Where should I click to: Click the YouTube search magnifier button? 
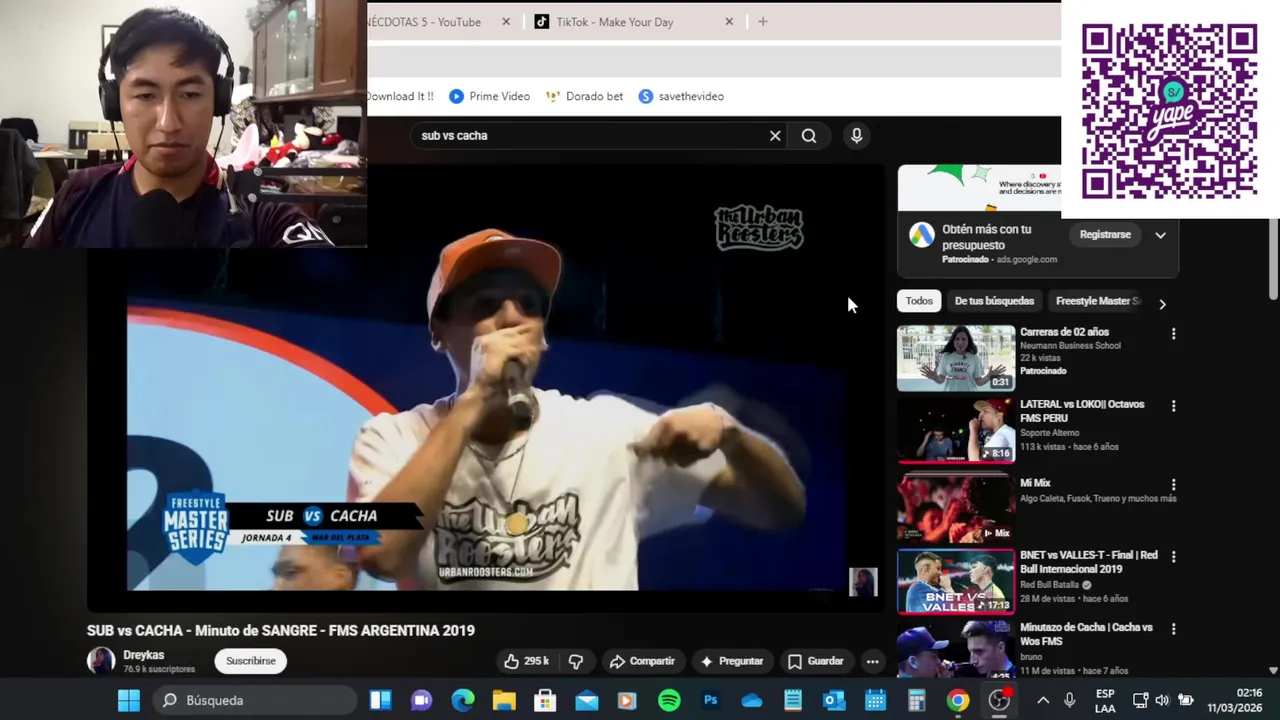coord(809,136)
